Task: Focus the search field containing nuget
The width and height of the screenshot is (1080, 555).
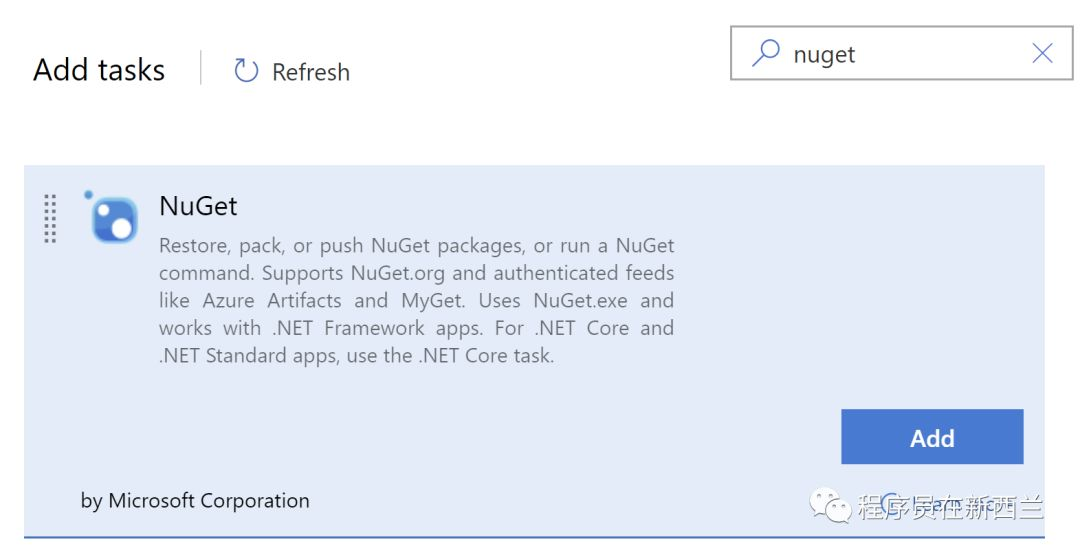Action: pyautogui.click(x=901, y=53)
